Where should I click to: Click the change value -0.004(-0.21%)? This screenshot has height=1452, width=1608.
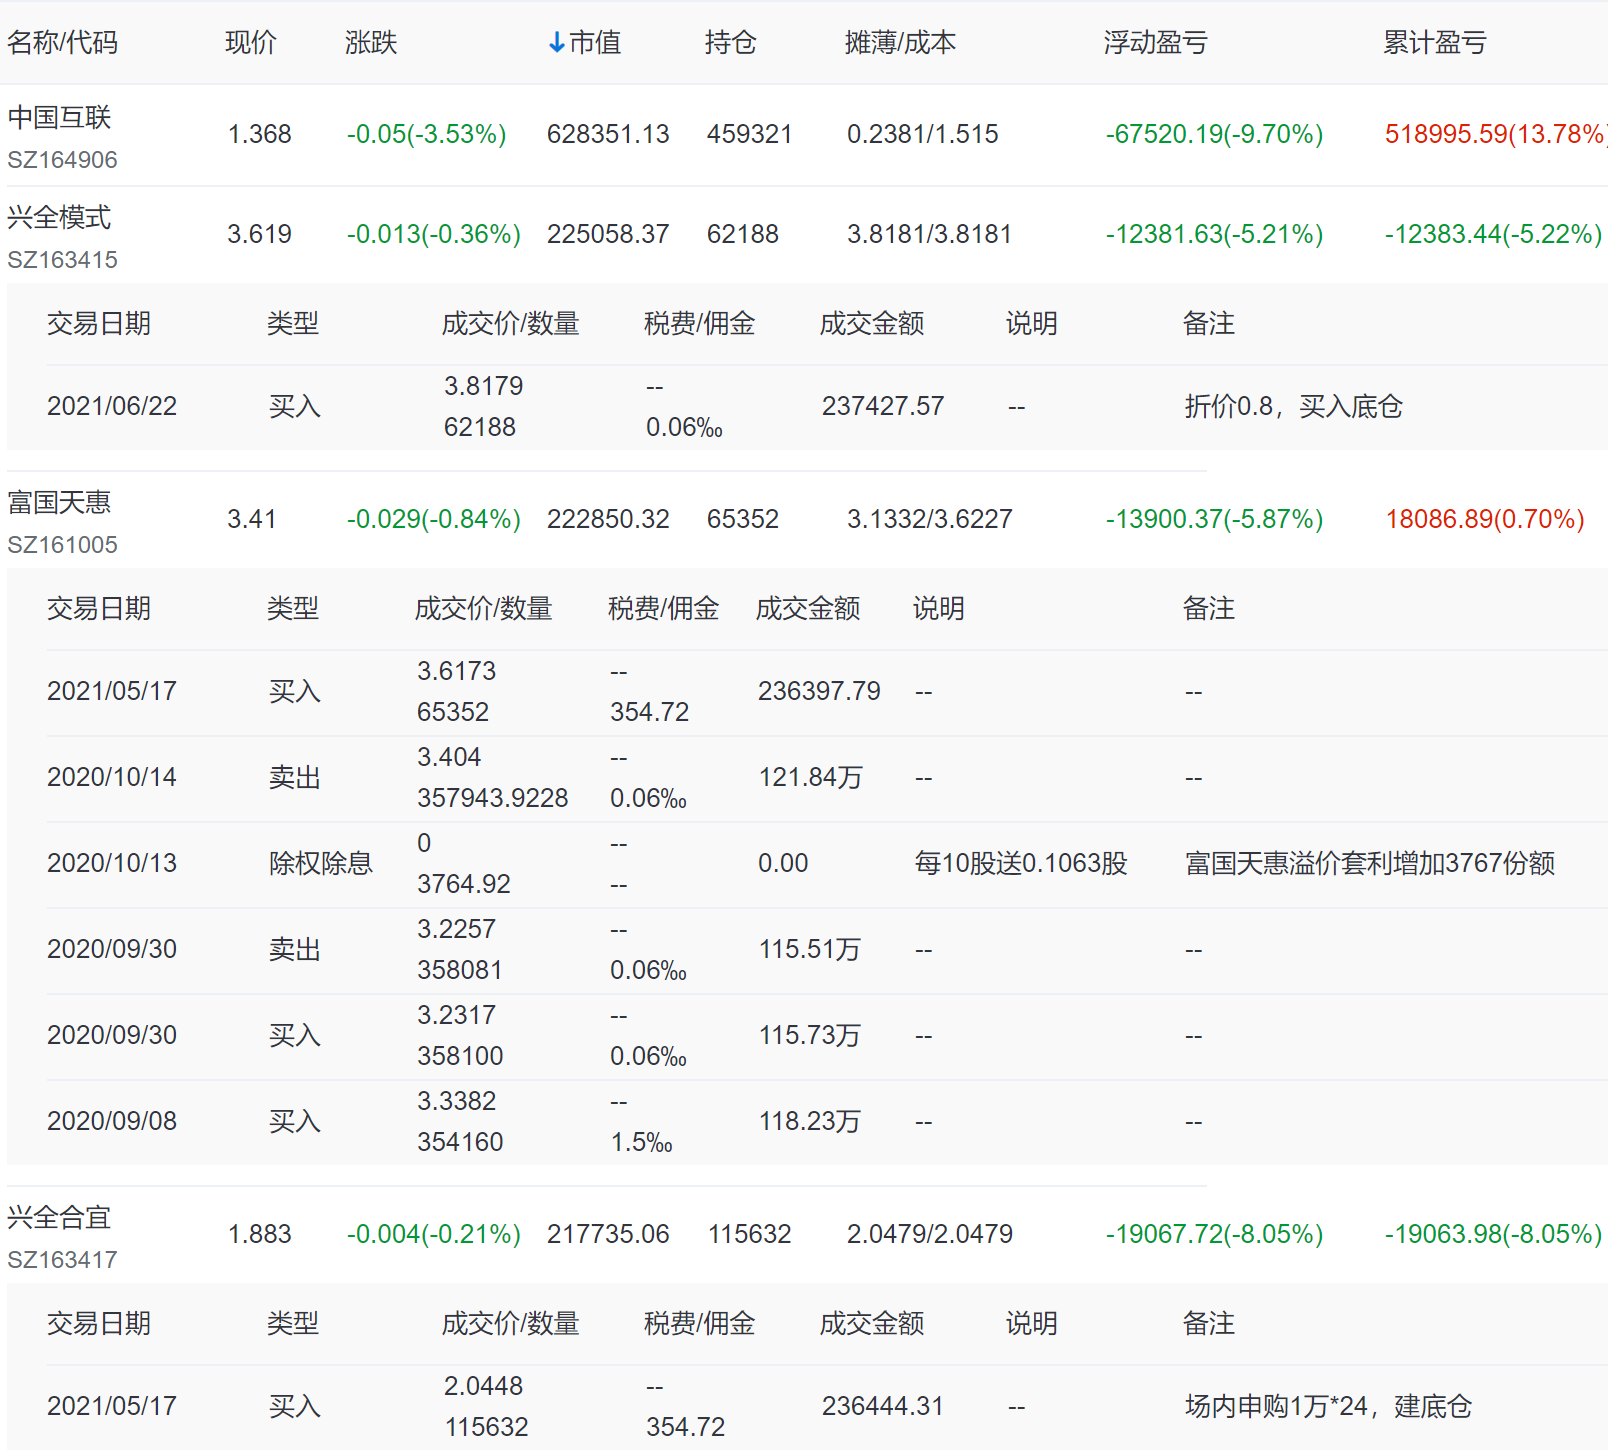(434, 1234)
